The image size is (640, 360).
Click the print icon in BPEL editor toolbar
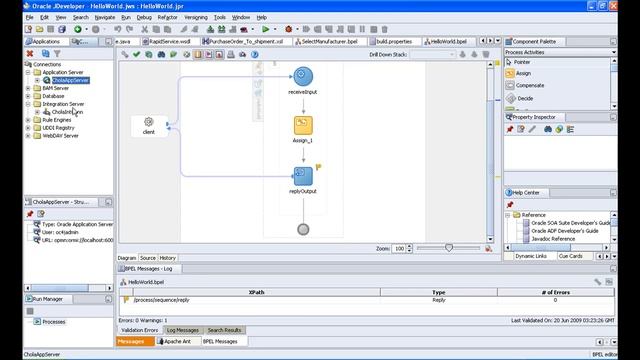[x=231, y=54]
